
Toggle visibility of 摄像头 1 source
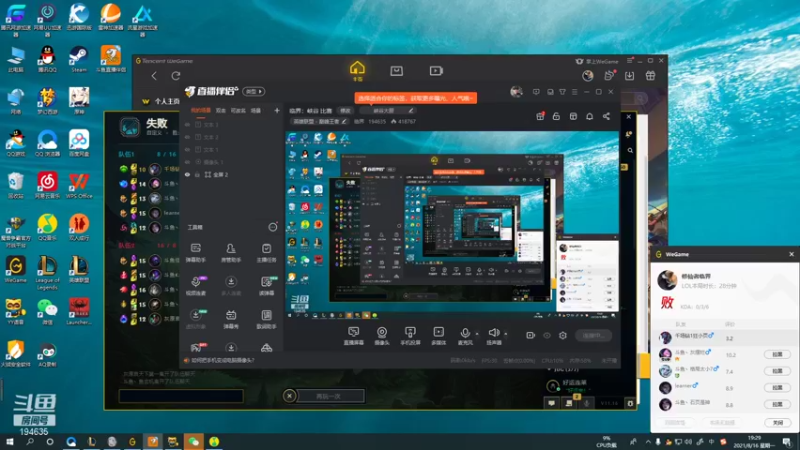187,162
